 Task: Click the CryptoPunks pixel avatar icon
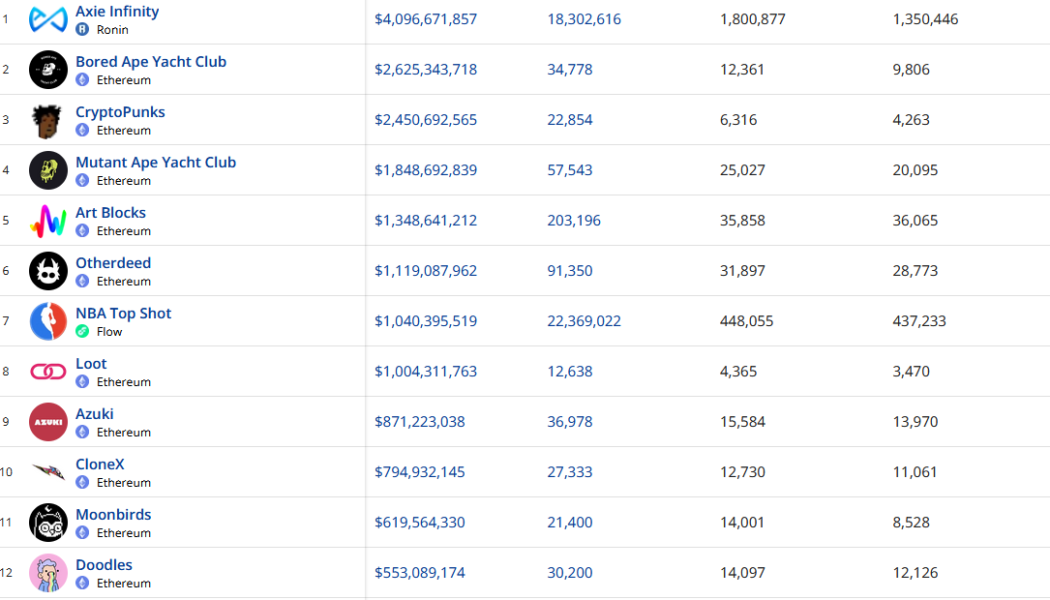tap(48, 120)
